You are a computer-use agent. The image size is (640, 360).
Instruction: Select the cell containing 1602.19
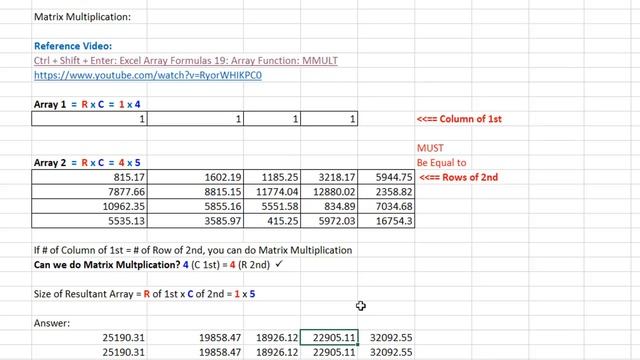coord(195,177)
